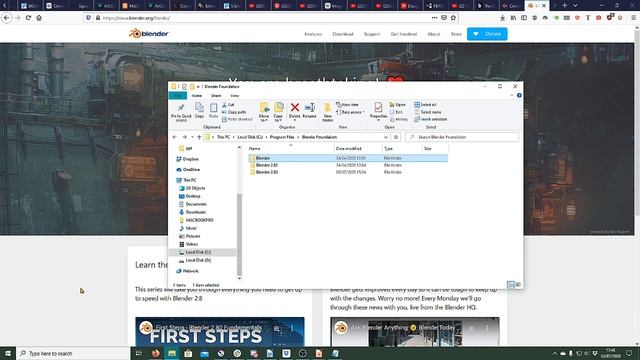Expand recent locations arrow in Explorer
Image resolution: width=640 pixels, height=360 pixels.
click(x=192, y=137)
